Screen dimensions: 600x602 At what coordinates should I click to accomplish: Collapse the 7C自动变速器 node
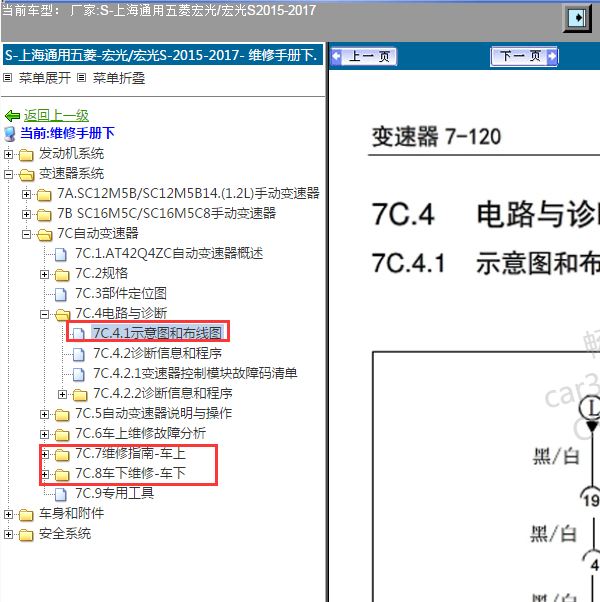click(26, 234)
